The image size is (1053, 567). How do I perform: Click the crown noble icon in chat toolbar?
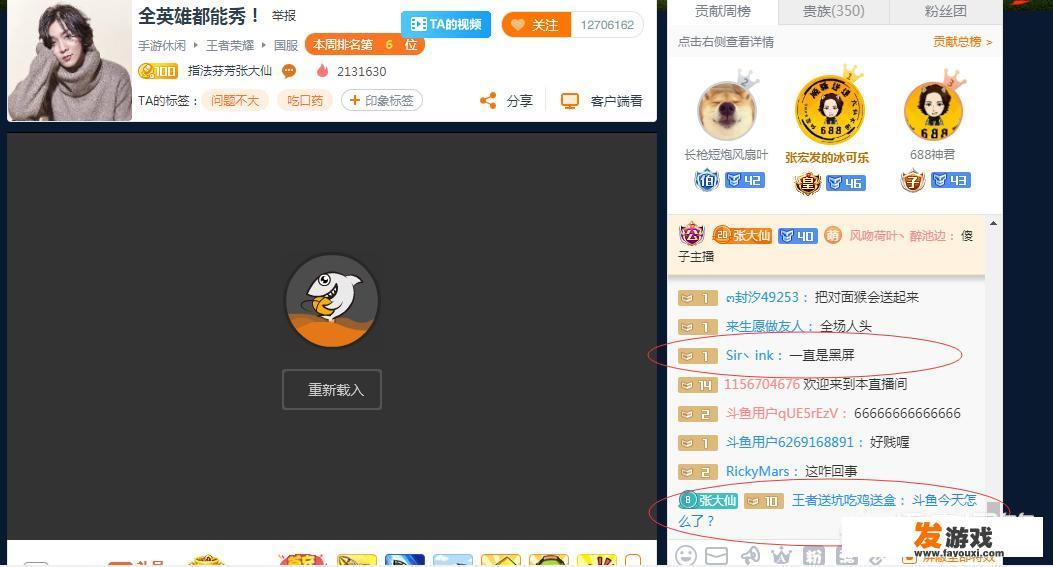[781, 556]
